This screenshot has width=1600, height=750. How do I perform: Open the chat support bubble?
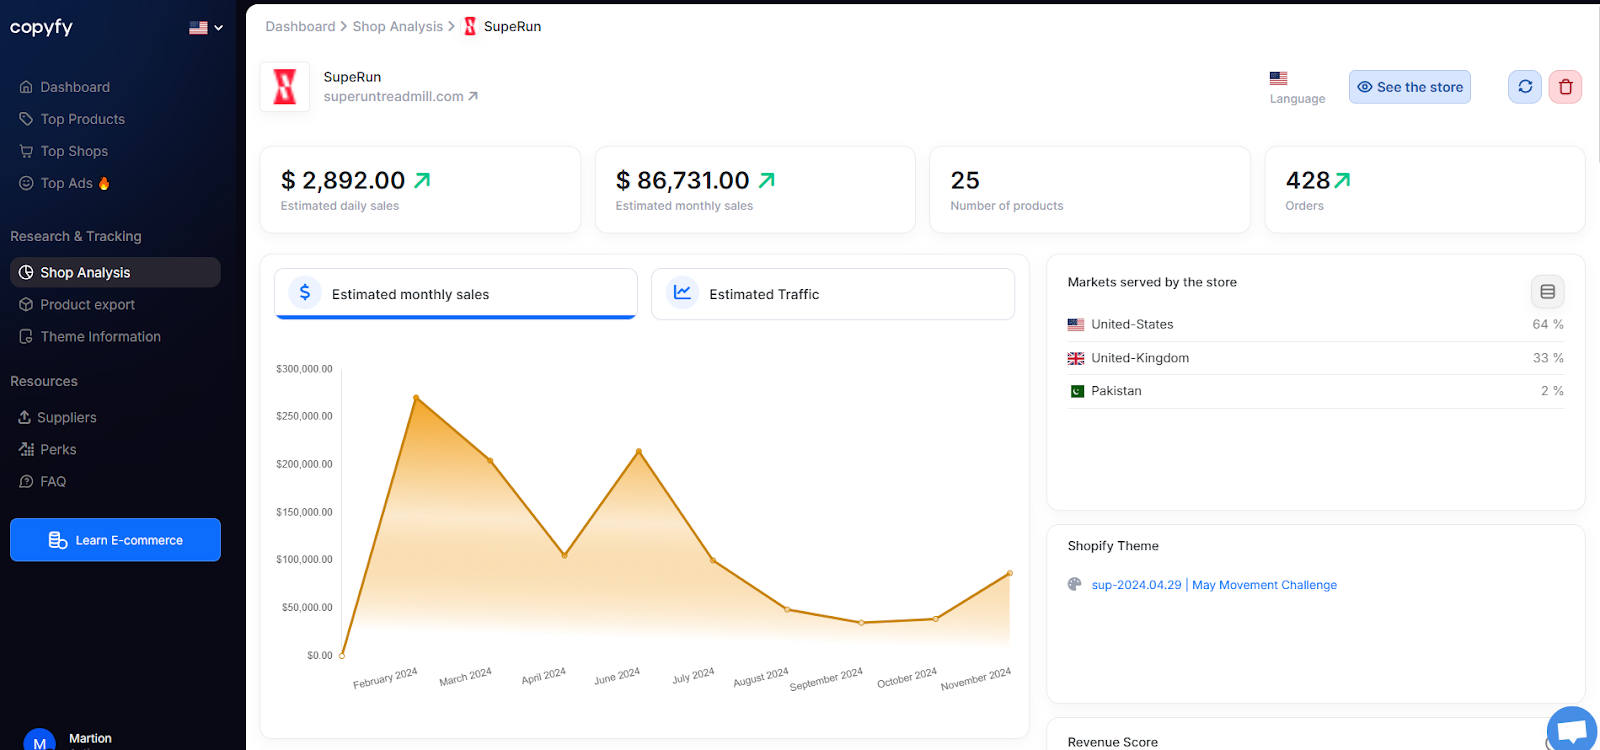1573,729
